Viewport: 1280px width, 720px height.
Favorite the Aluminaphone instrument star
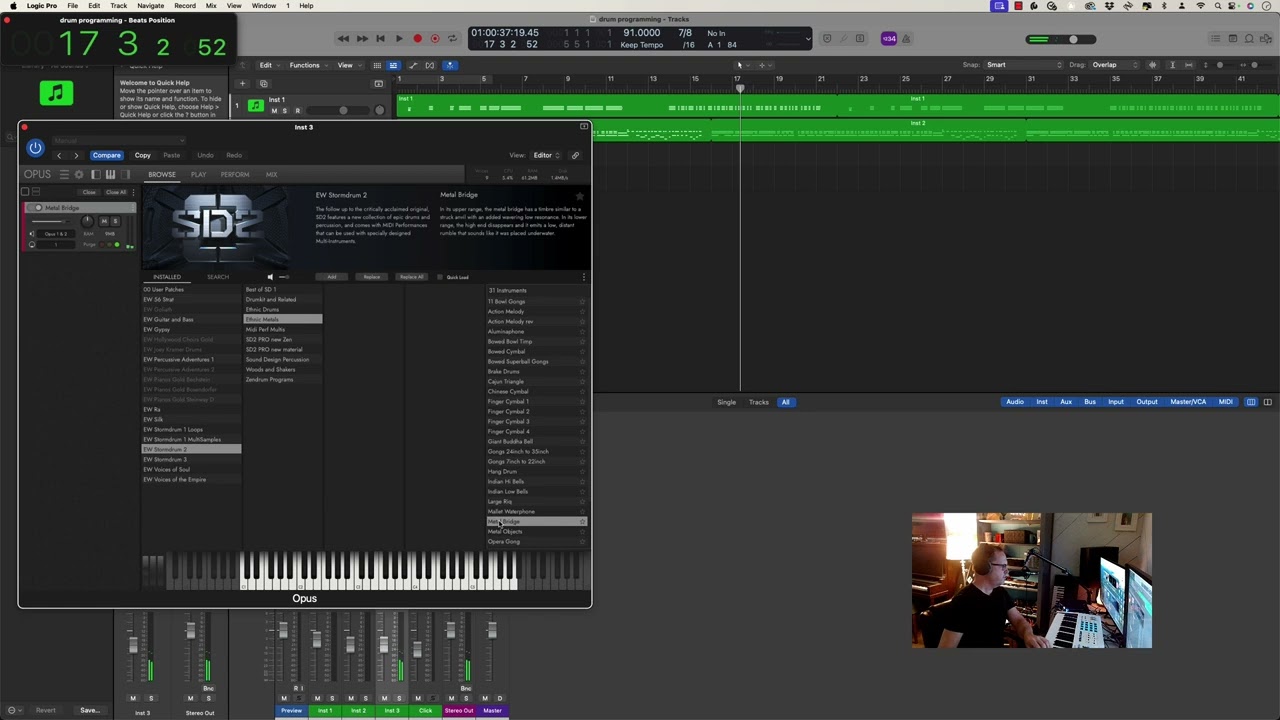[x=582, y=331]
